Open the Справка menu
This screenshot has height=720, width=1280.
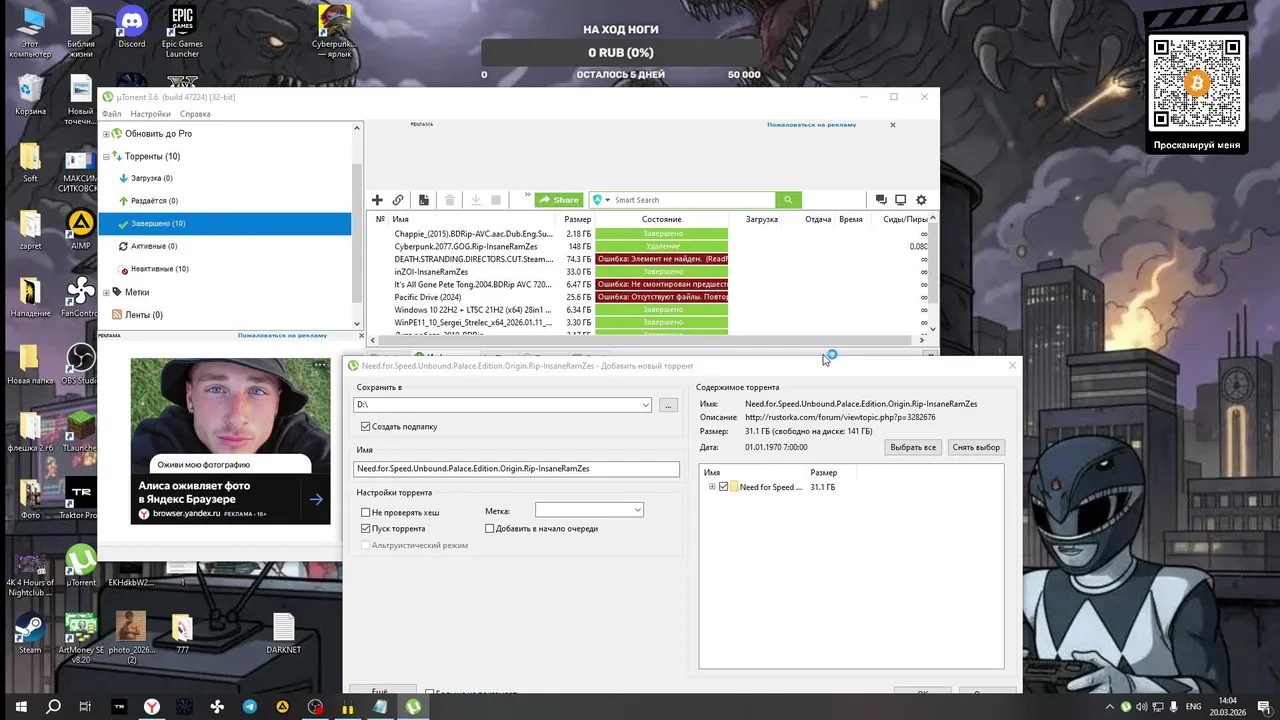(x=195, y=114)
